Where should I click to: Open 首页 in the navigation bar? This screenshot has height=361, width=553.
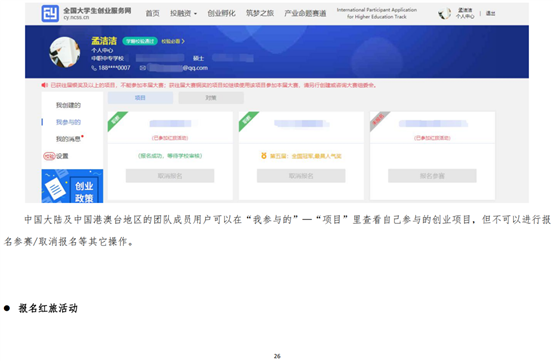(152, 13)
